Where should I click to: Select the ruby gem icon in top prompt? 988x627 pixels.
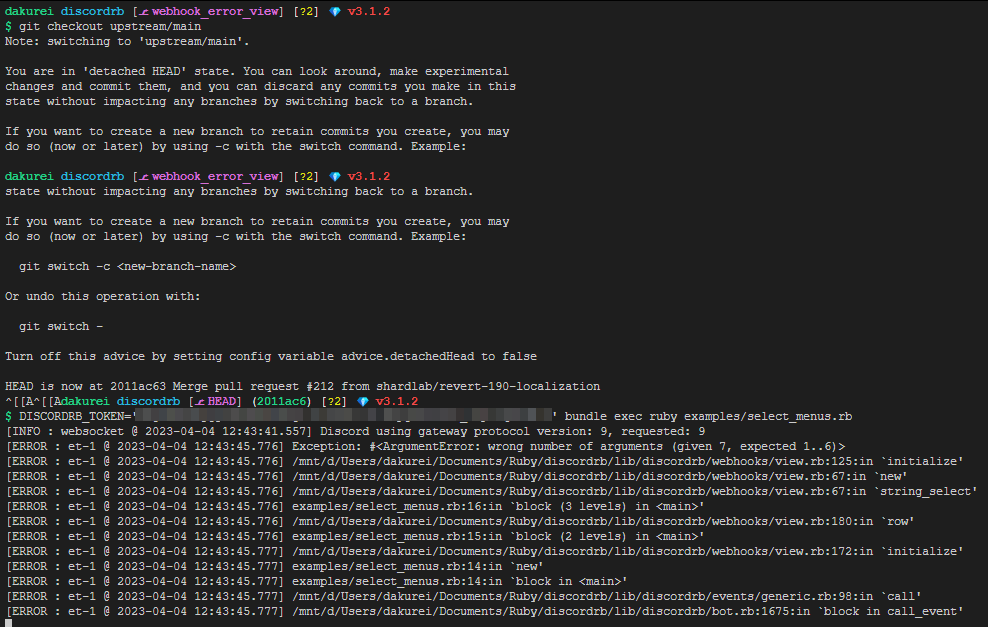(336, 11)
